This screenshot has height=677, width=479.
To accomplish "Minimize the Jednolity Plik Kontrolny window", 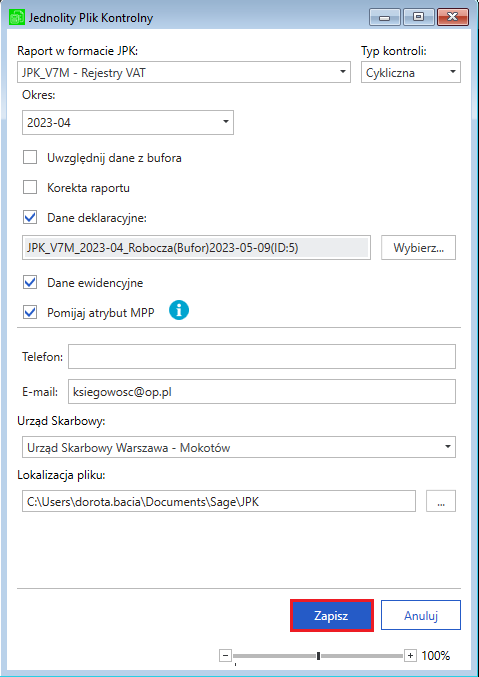I will click(385, 17).
